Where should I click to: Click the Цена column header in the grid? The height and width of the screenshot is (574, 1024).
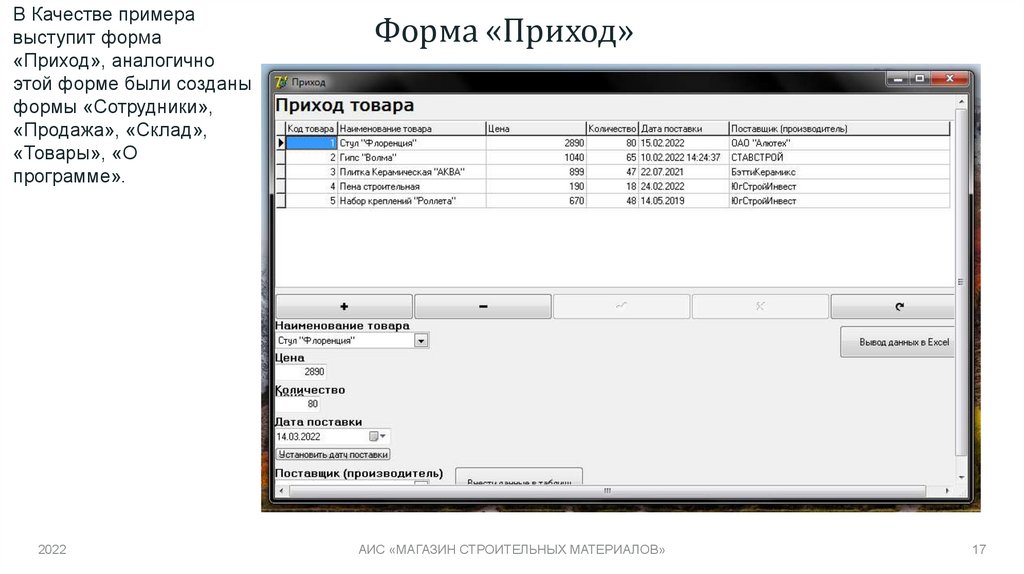click(x=536, y=129)
